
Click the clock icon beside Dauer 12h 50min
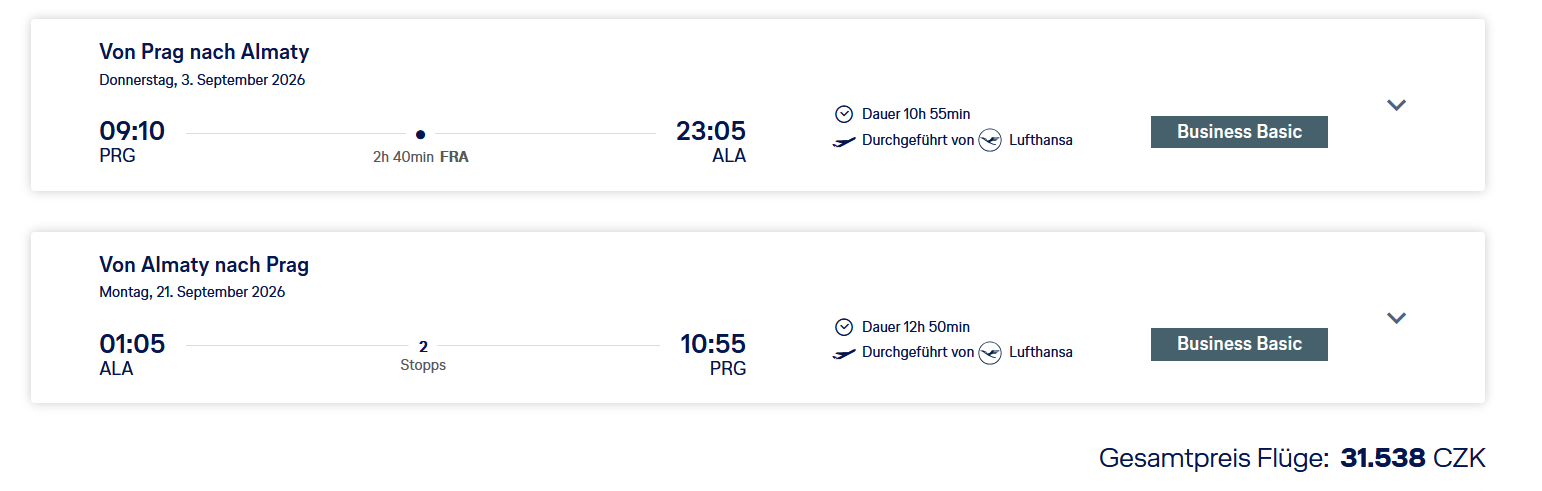pyautogui.click(x=843, y=327)
